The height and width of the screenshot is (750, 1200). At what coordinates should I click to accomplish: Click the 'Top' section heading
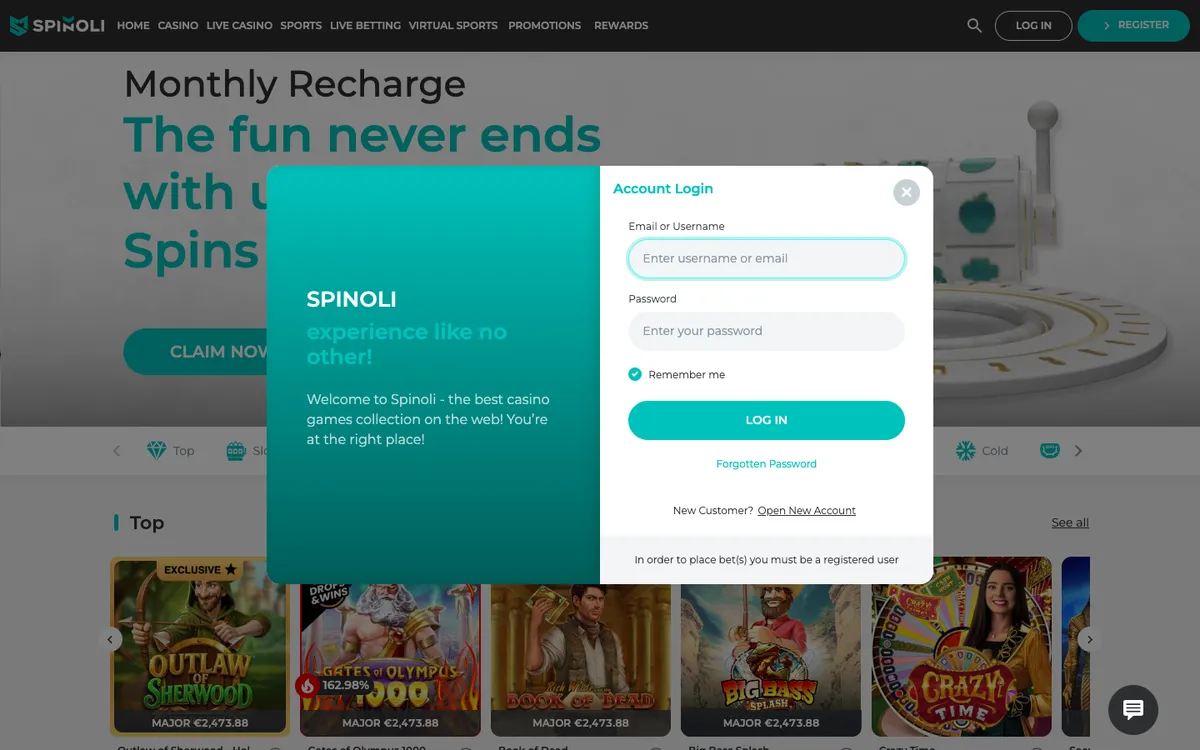coord(147,523)
